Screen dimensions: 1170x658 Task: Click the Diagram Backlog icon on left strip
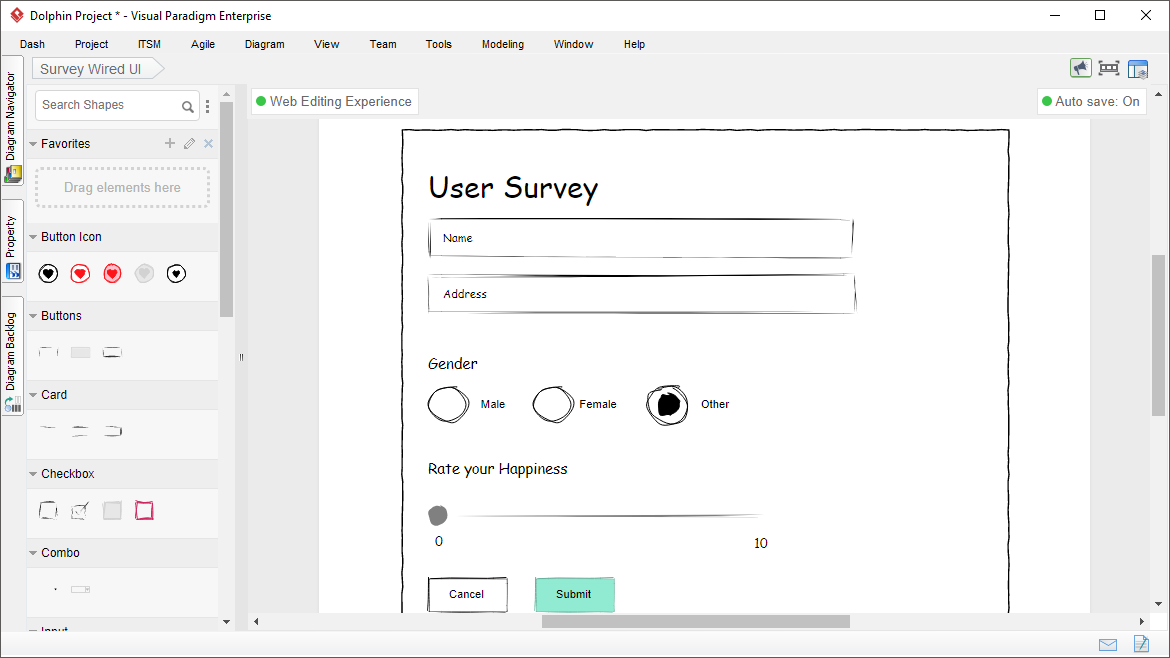pyautogui.click(x=13, y=404)
